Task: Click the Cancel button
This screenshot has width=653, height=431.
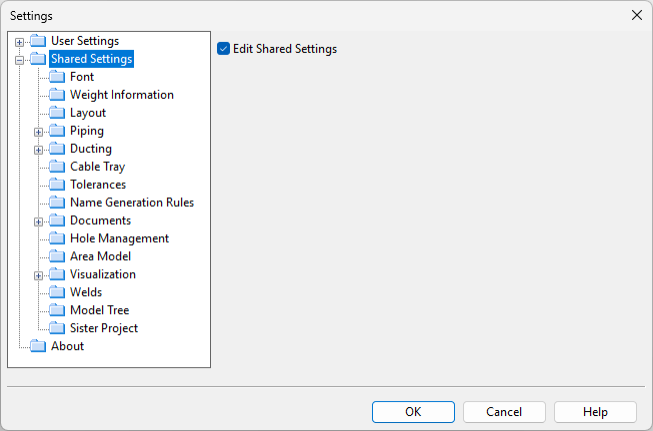Action: coord(504,412)
